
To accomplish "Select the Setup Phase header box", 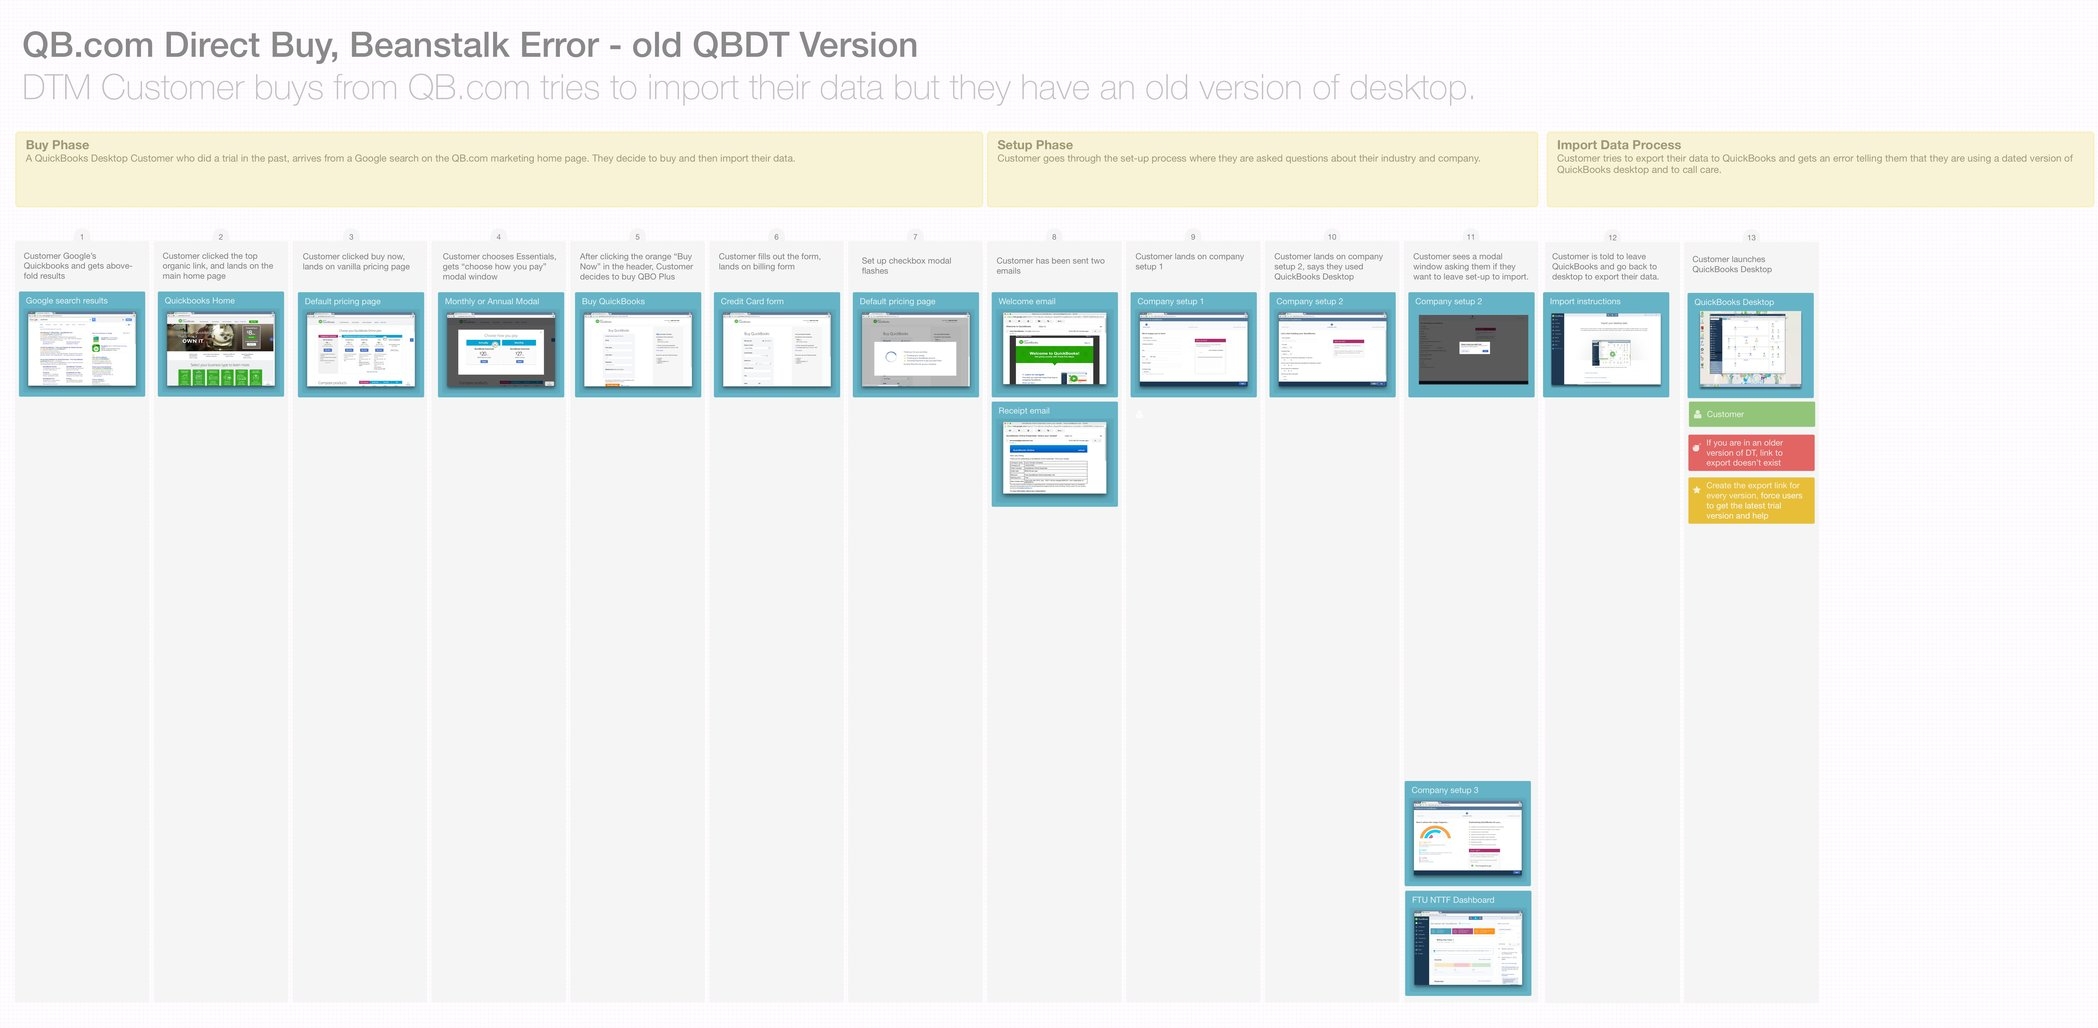I will (1262, 169).
